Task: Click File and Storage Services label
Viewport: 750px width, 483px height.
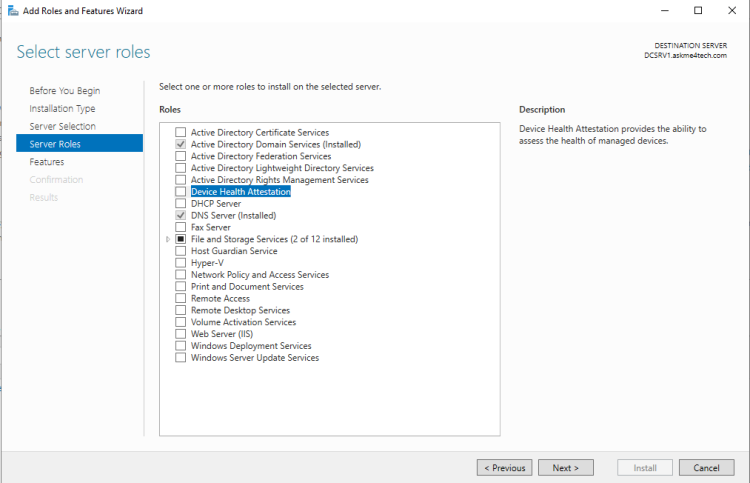Action: click(275, 239)
